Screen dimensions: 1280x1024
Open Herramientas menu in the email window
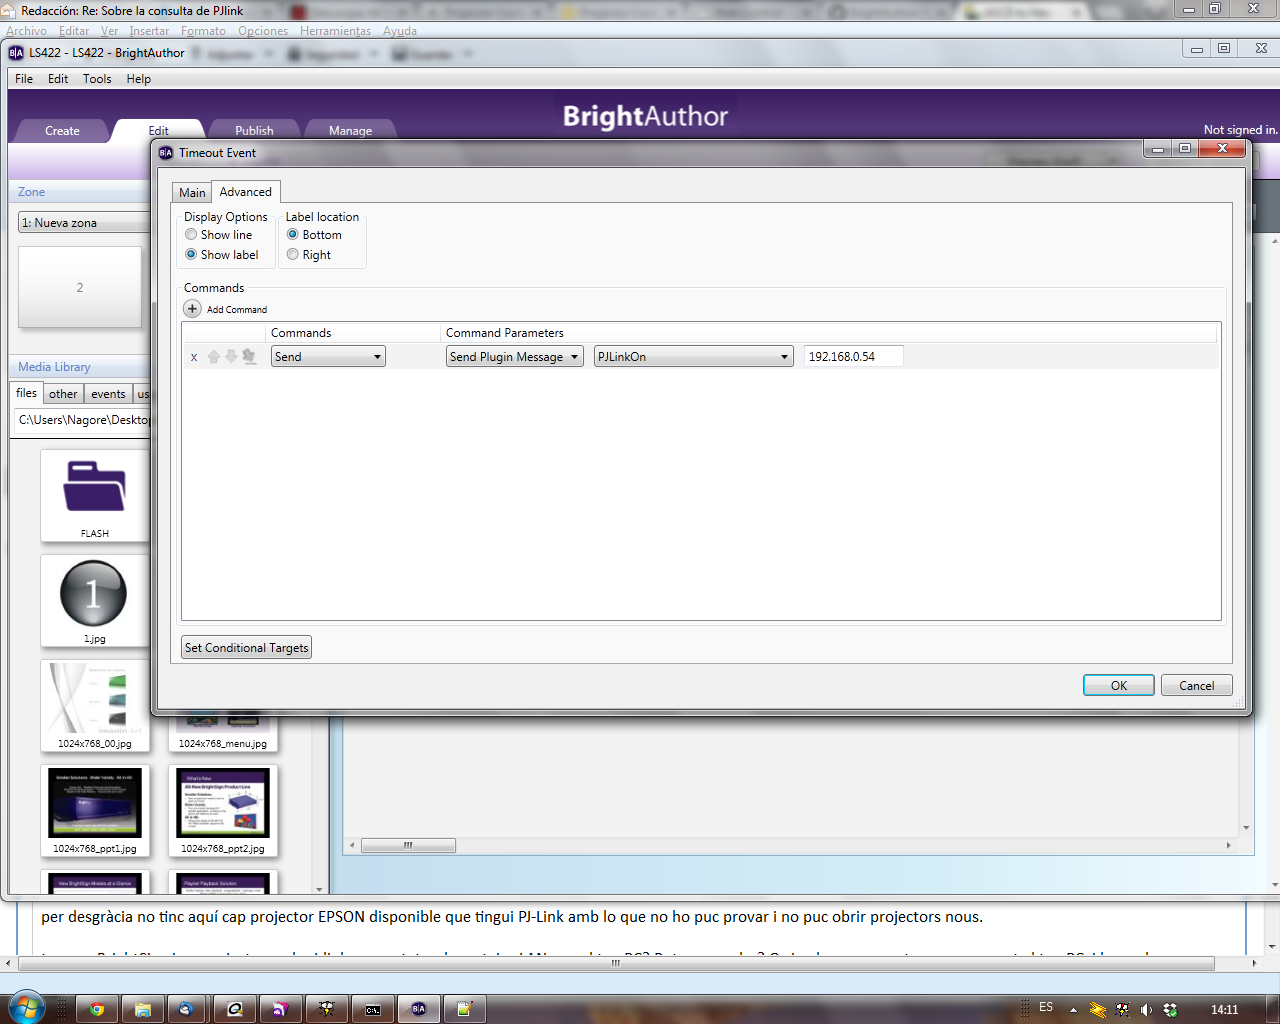point(335,31)
